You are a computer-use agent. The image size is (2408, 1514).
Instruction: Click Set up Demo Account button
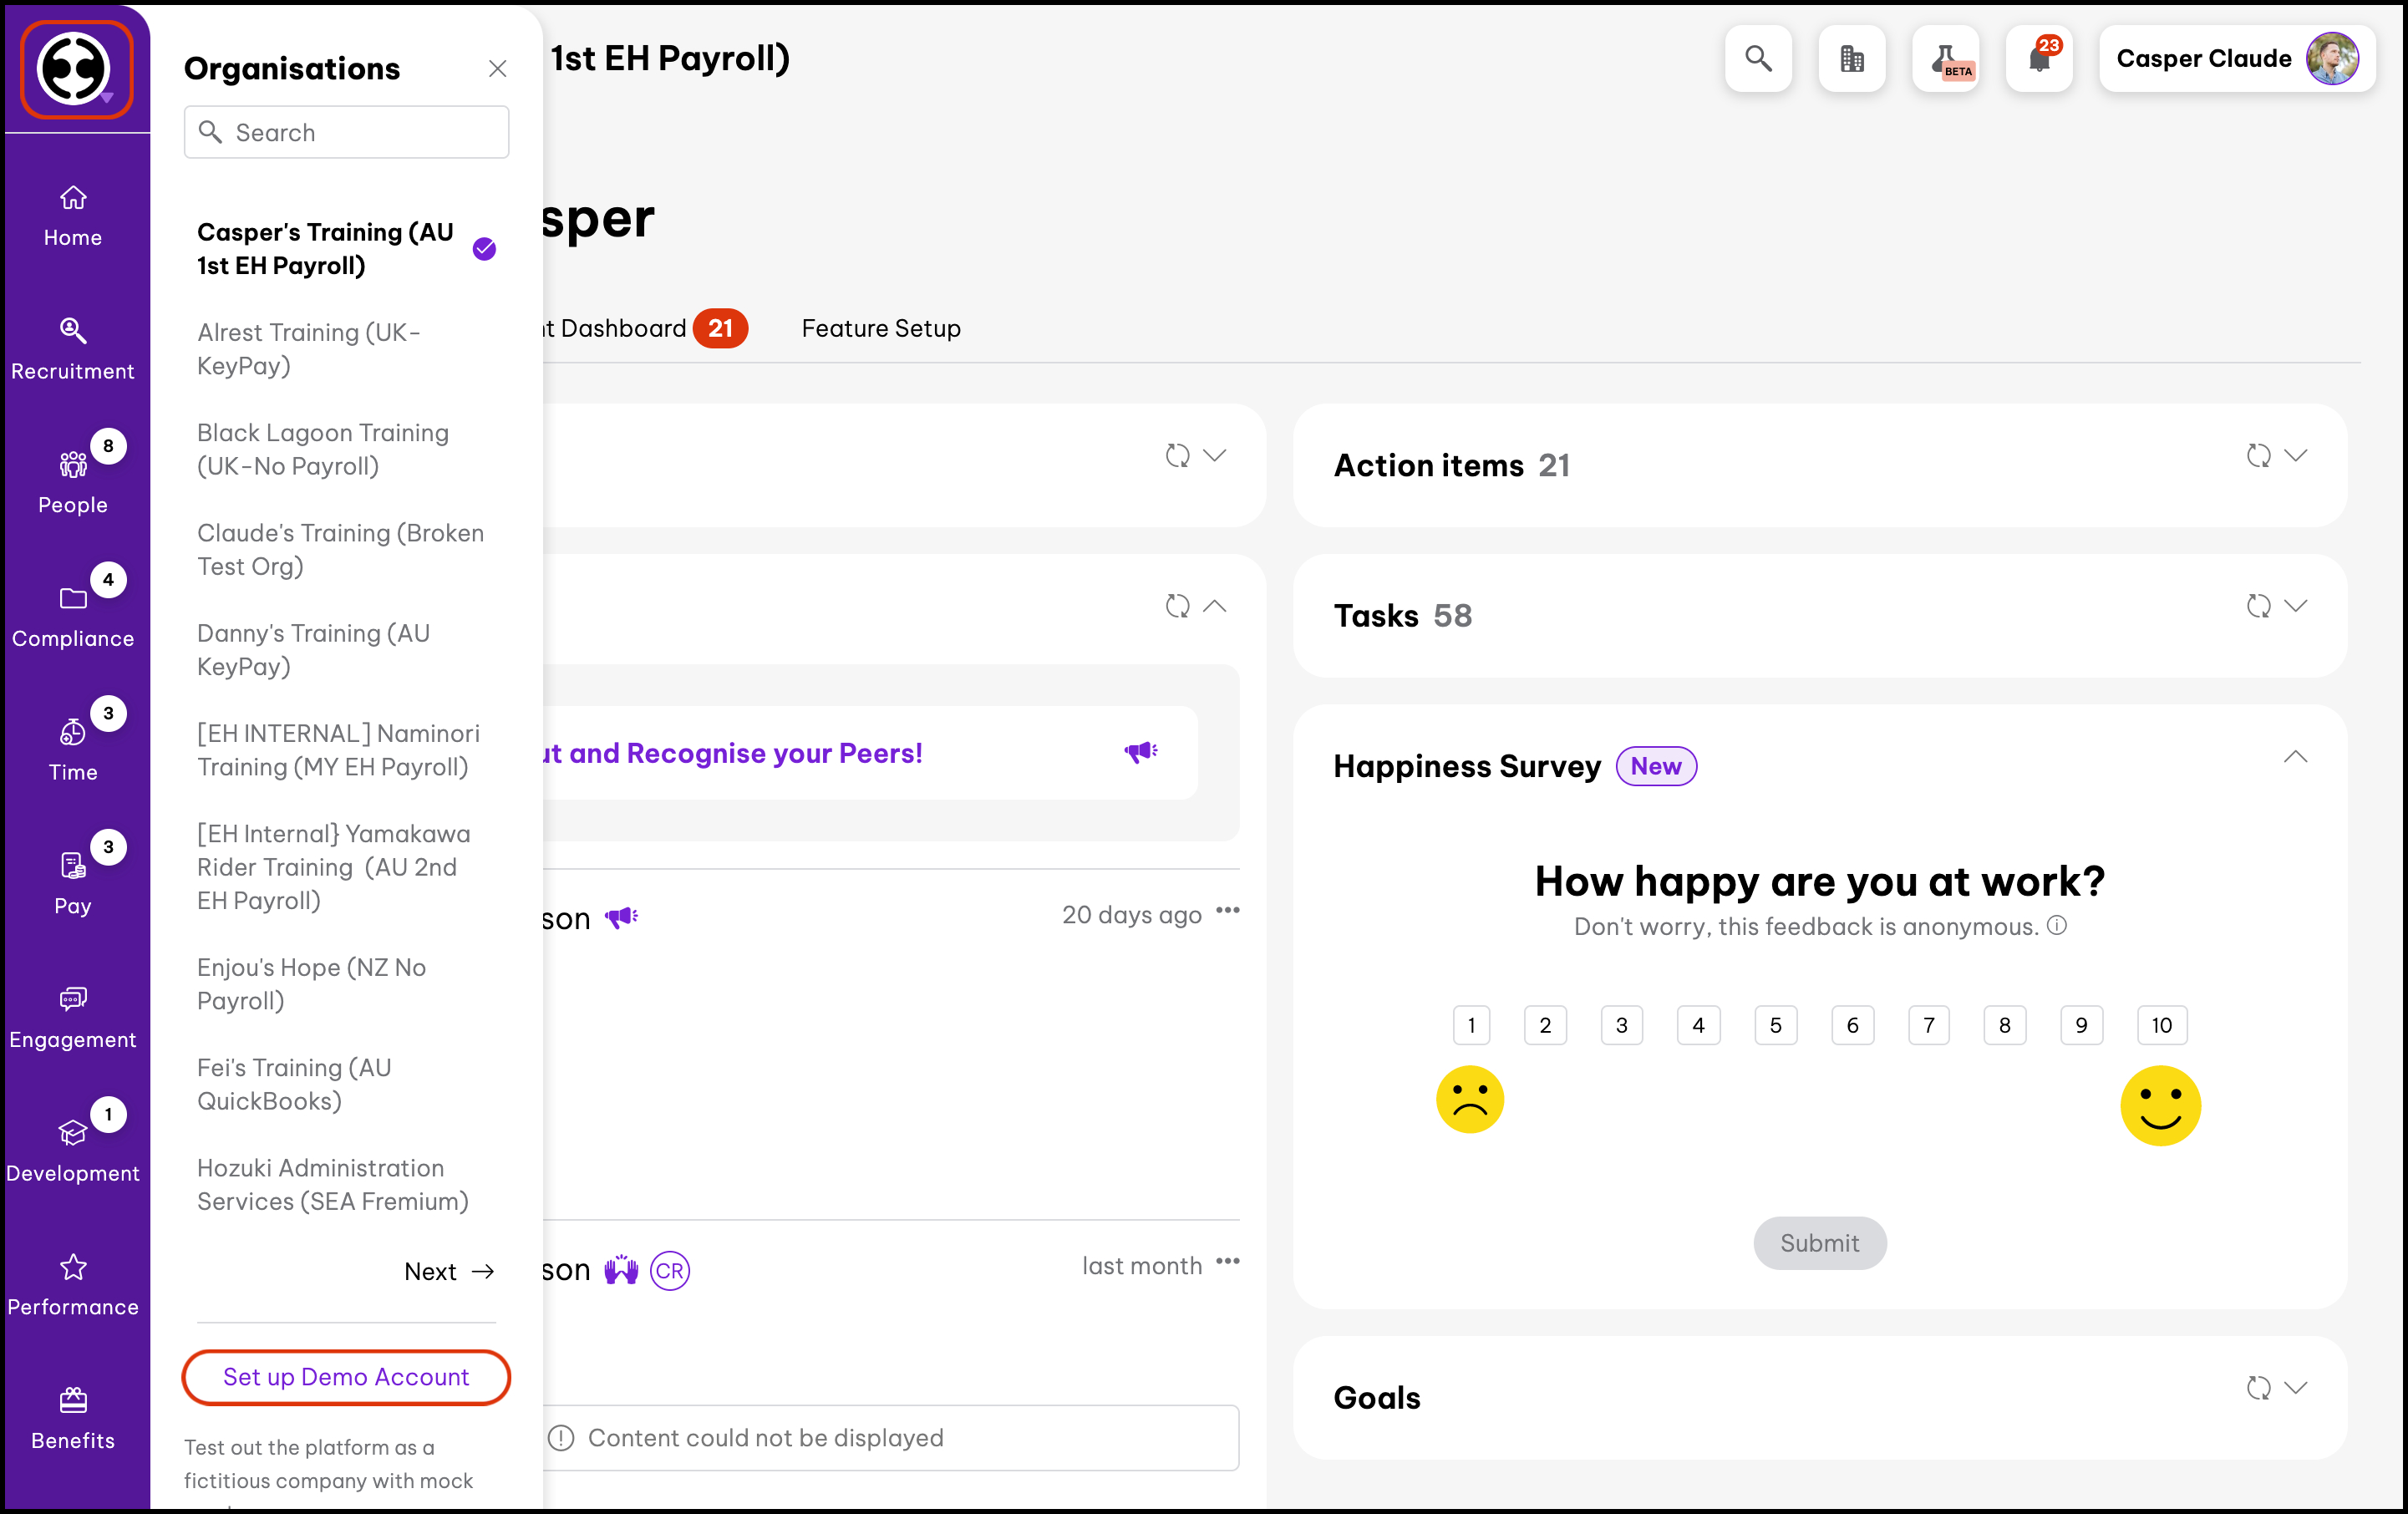(x=346, y=1377)
